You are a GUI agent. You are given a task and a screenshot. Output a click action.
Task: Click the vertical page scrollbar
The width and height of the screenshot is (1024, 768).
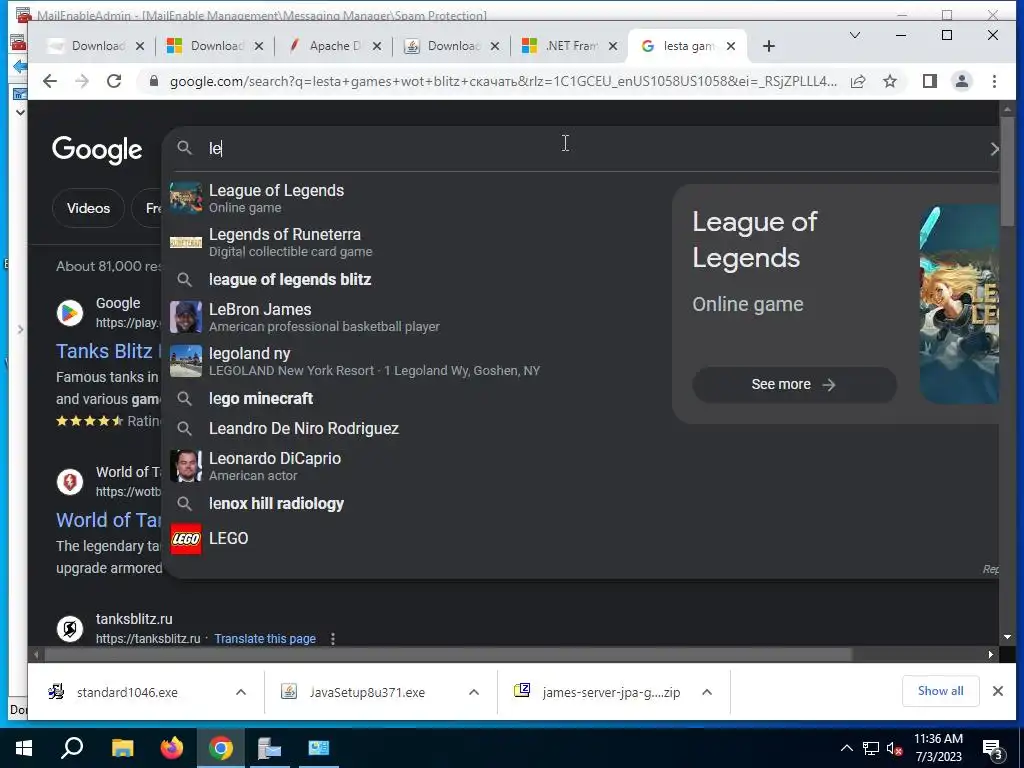pos(1008,171)
